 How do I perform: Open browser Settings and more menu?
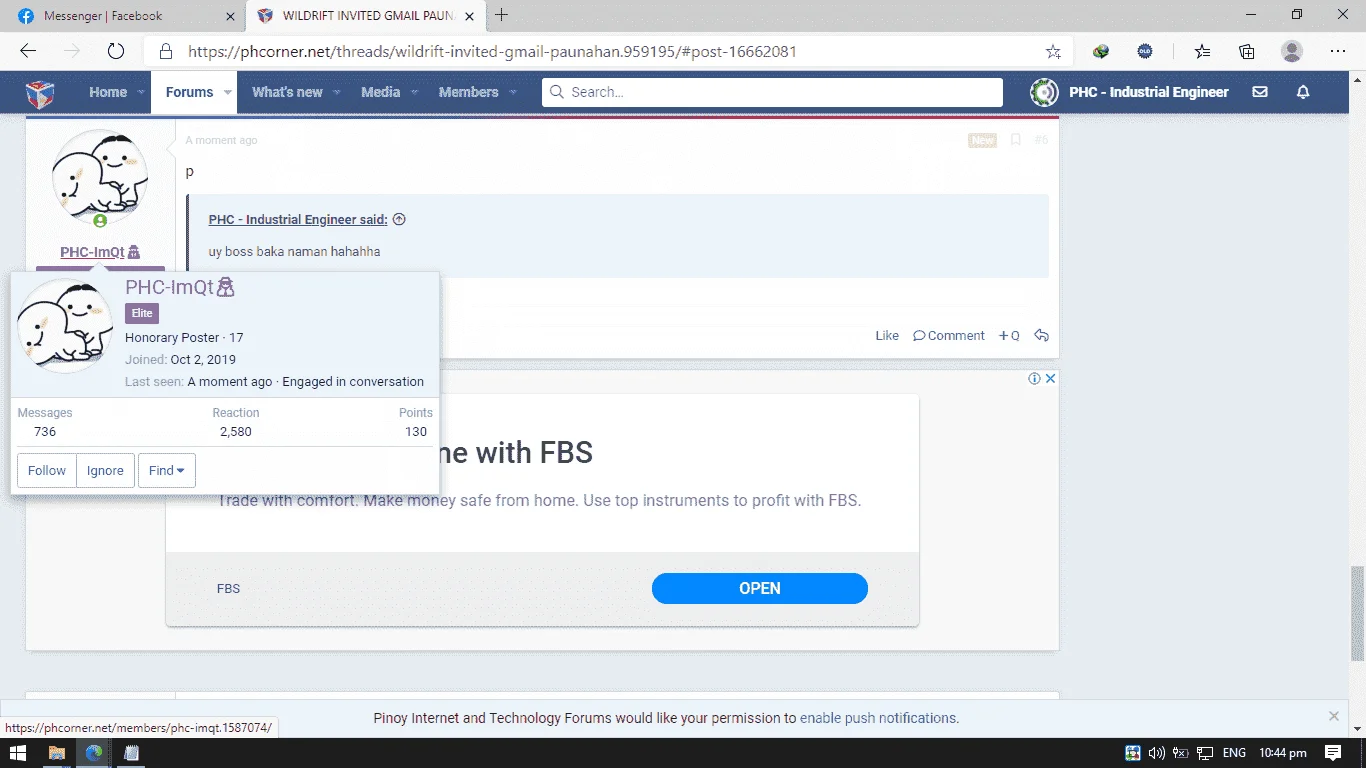click(1338, 51)
